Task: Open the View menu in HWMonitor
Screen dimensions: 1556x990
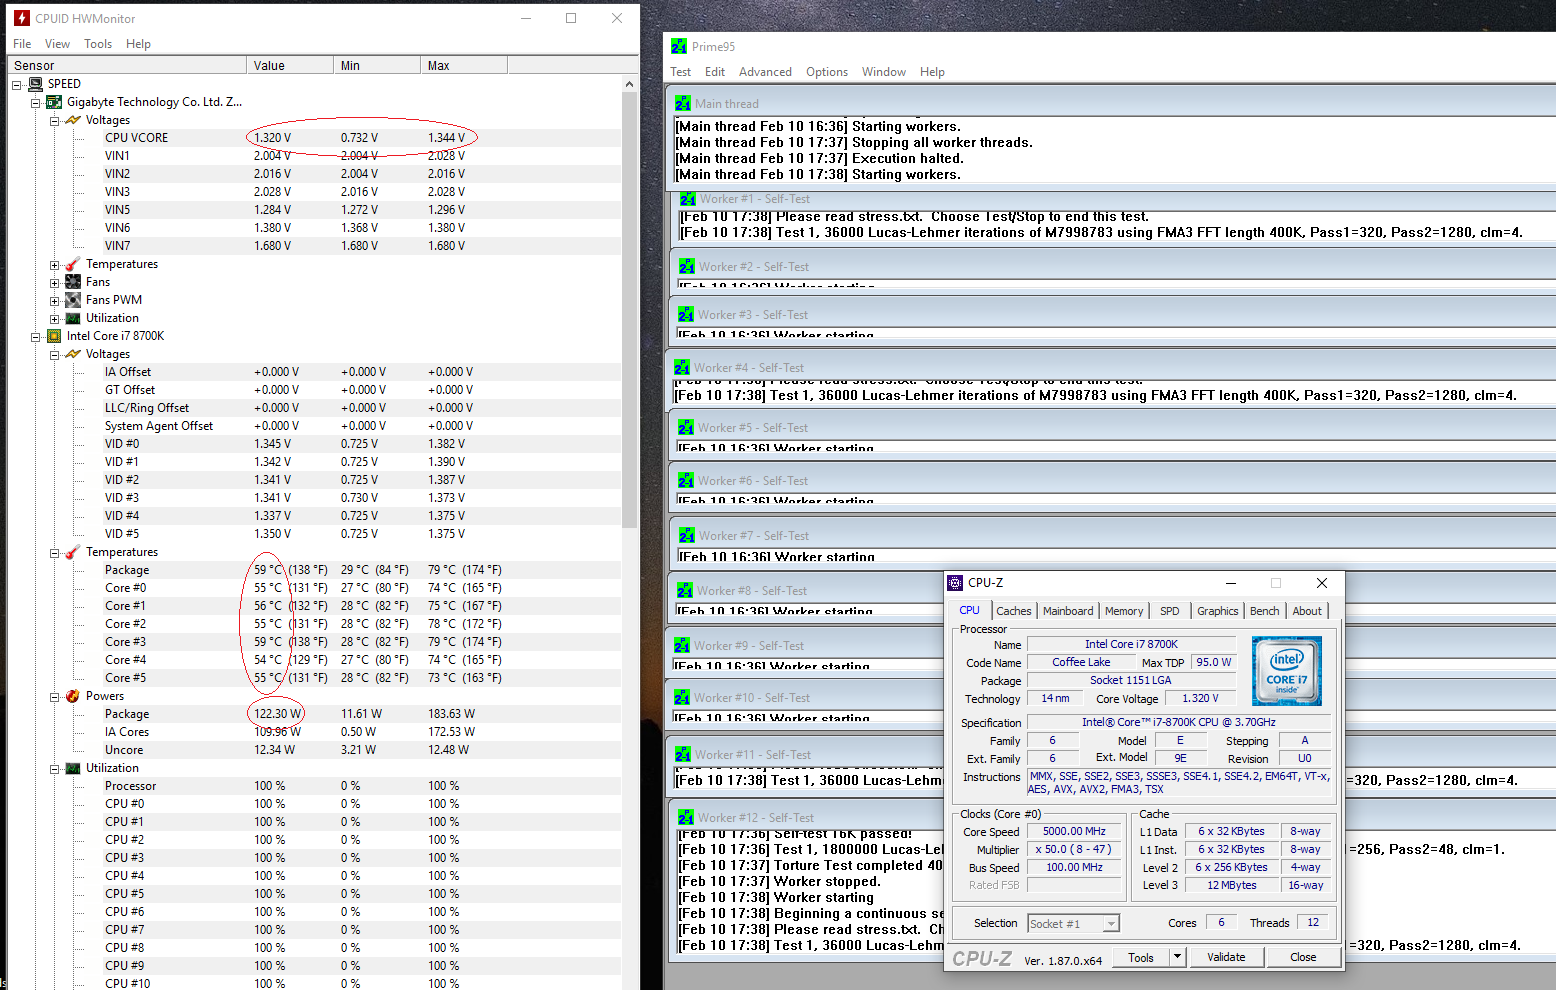Action: click(x=57, y=44)
